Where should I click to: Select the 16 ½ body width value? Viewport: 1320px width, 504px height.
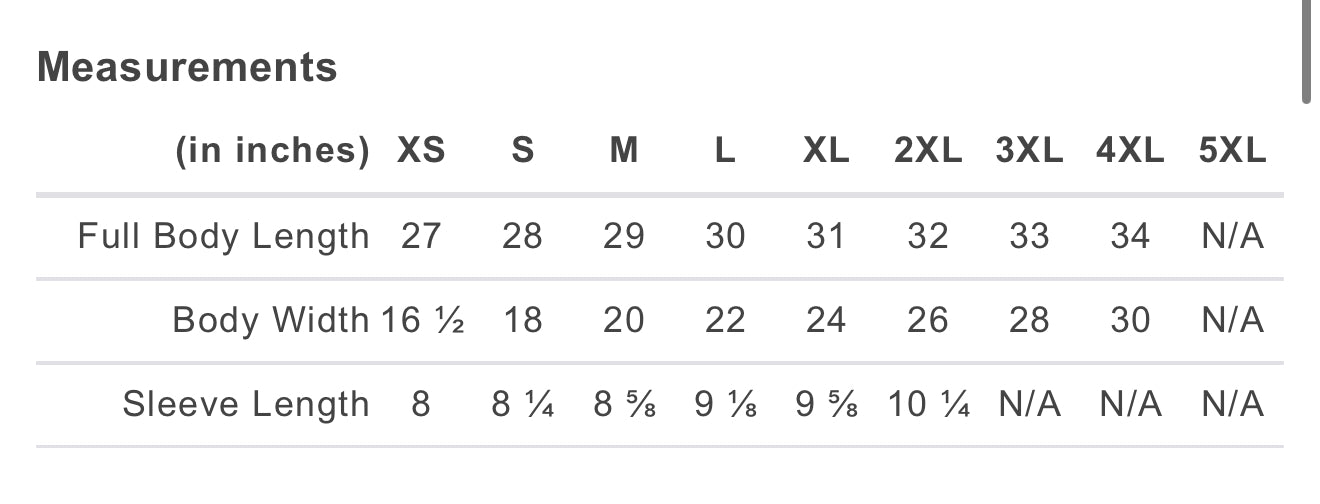click(422, 320)
